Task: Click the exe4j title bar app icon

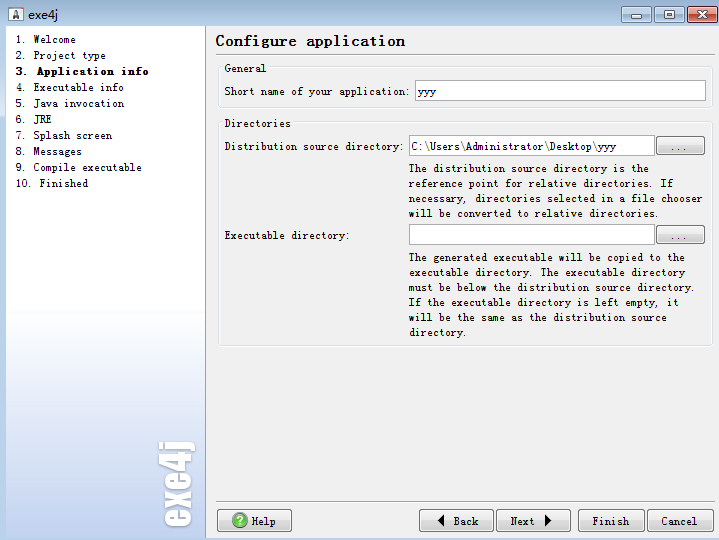Action: click(15, 14)
